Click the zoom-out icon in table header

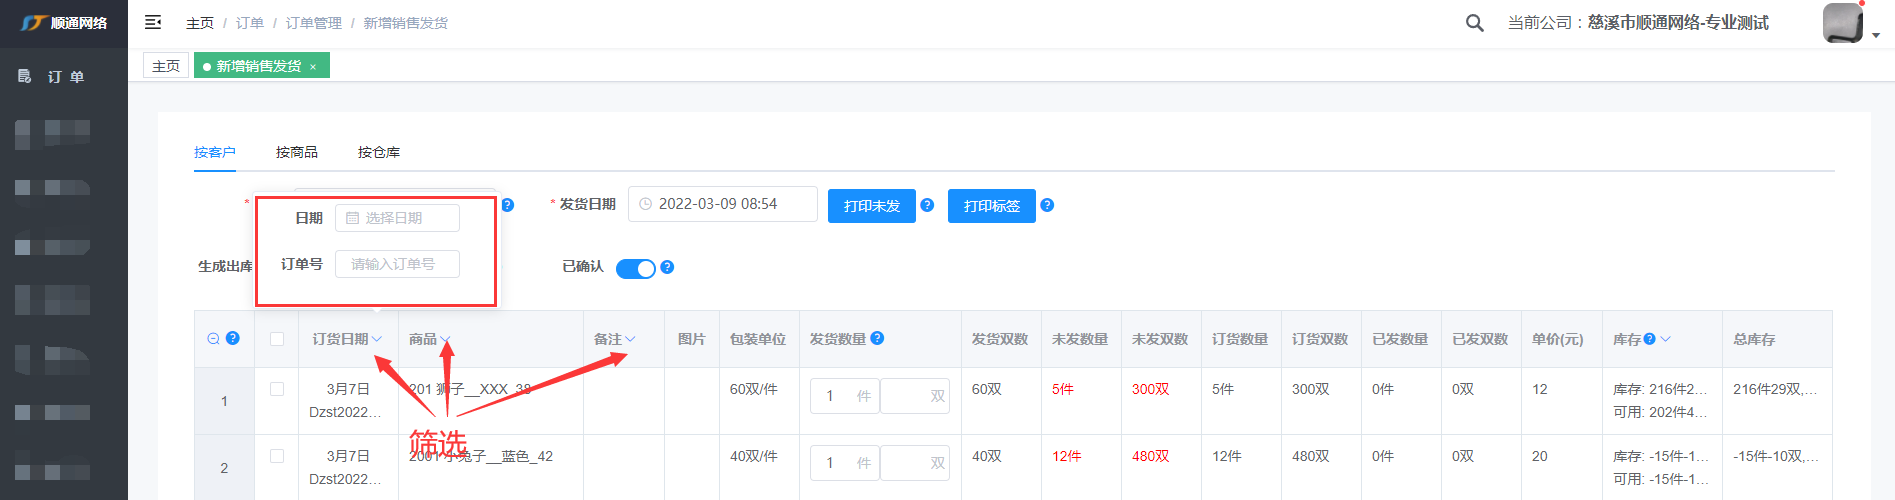coord(213,339)
